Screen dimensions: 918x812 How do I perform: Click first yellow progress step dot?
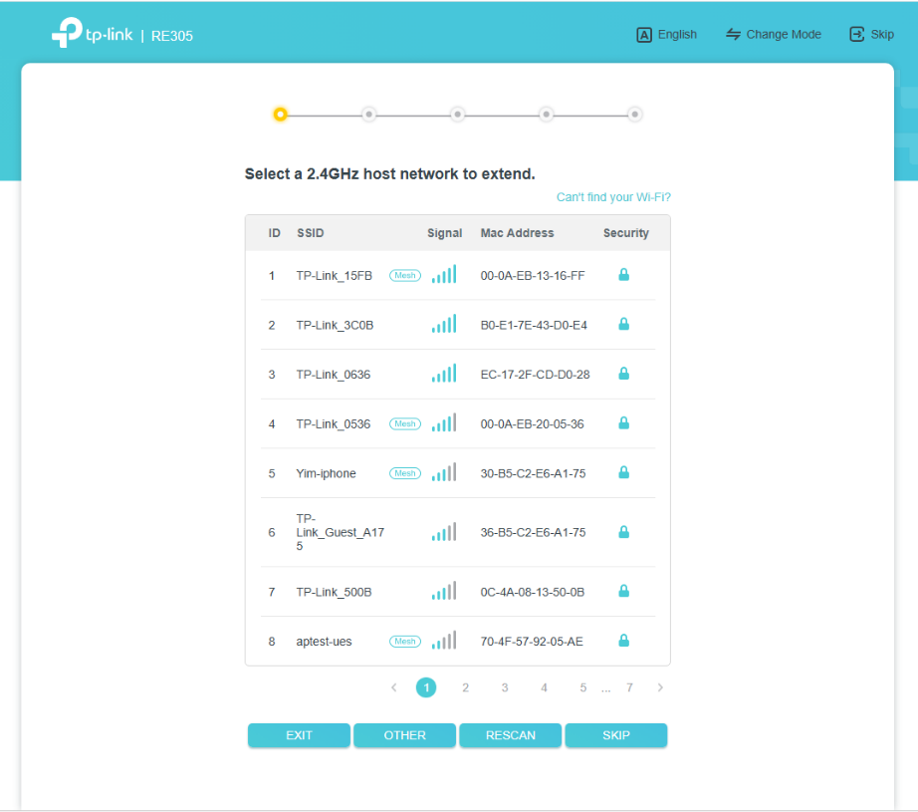click(280, 114)
